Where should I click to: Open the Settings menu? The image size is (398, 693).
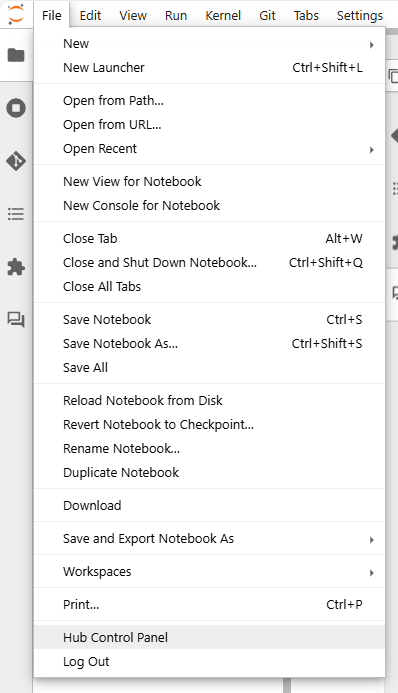point(360,15)
